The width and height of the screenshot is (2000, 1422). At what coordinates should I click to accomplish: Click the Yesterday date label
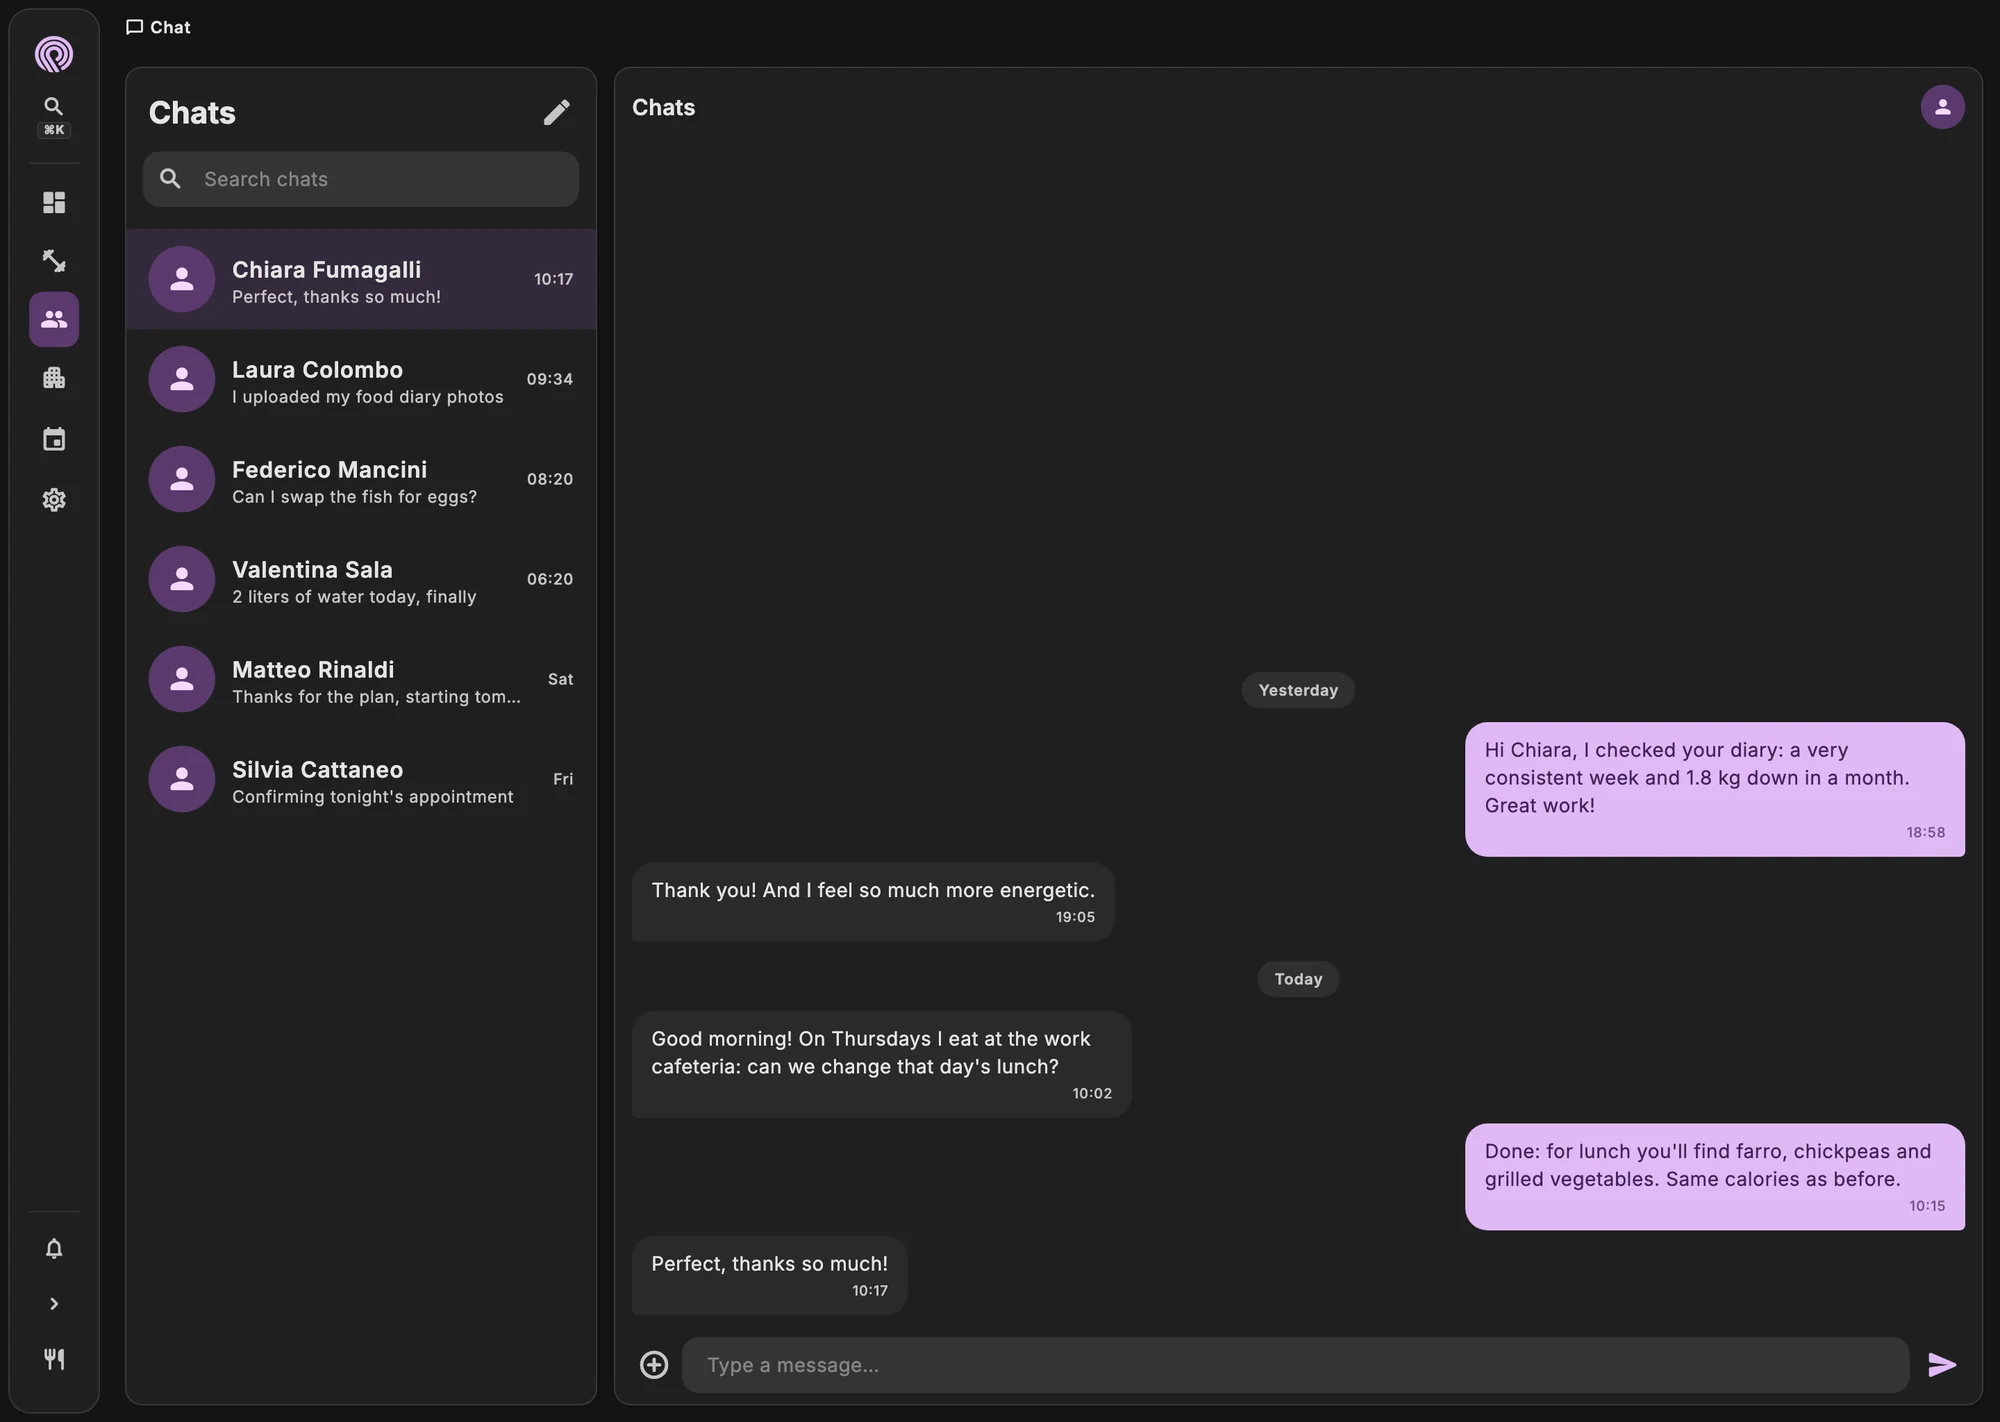click(1298, 690)
